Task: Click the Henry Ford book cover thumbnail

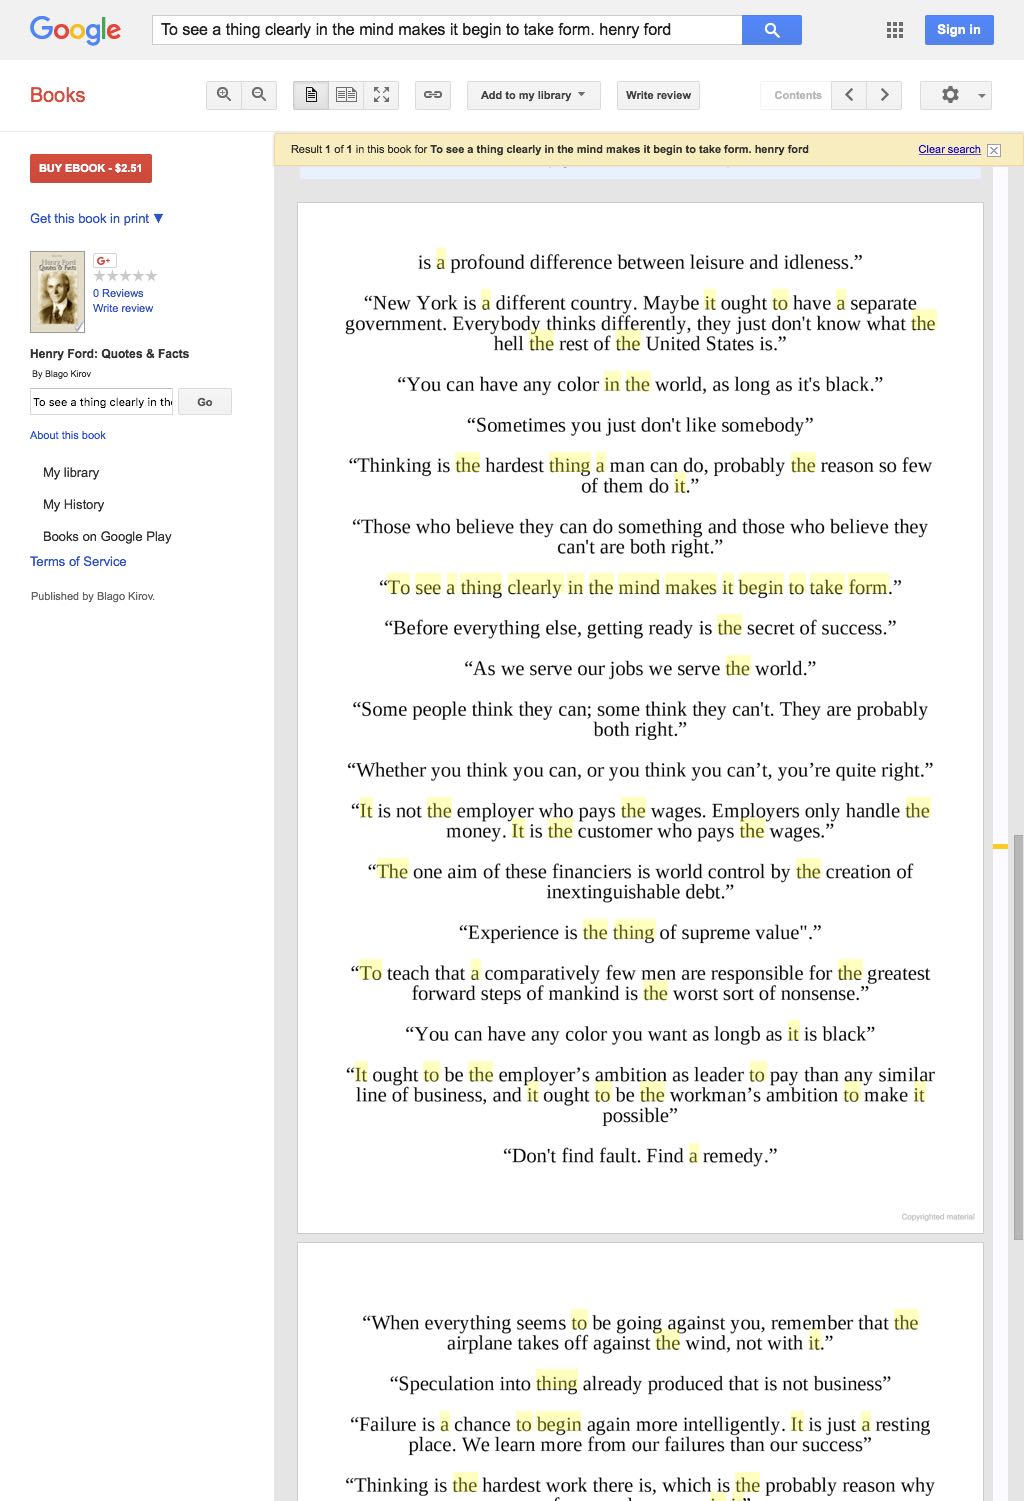Action: 57,291
